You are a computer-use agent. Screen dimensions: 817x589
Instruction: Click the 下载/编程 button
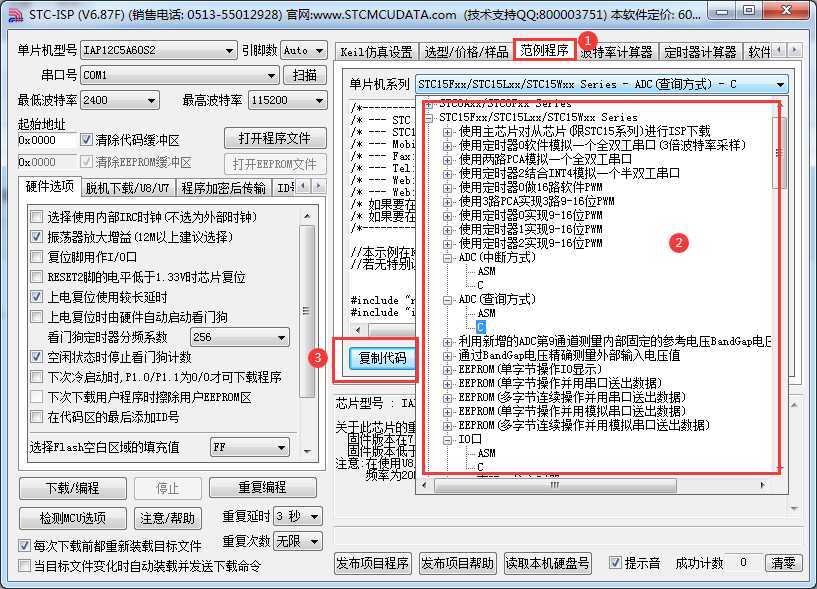click(72, 488)
